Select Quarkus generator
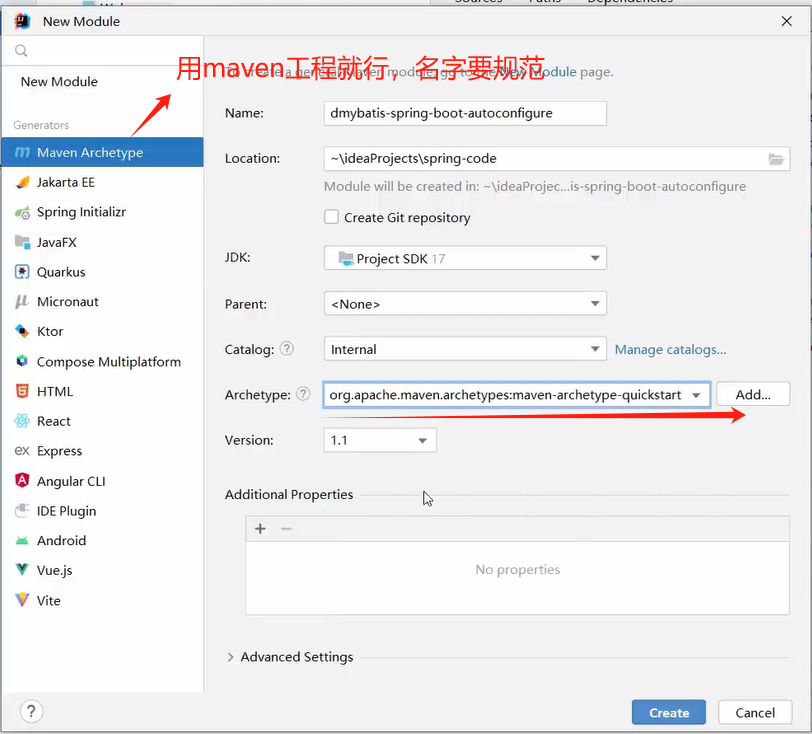Image resolution: width=812 pixels, height=734 pixels. point(102,272)
